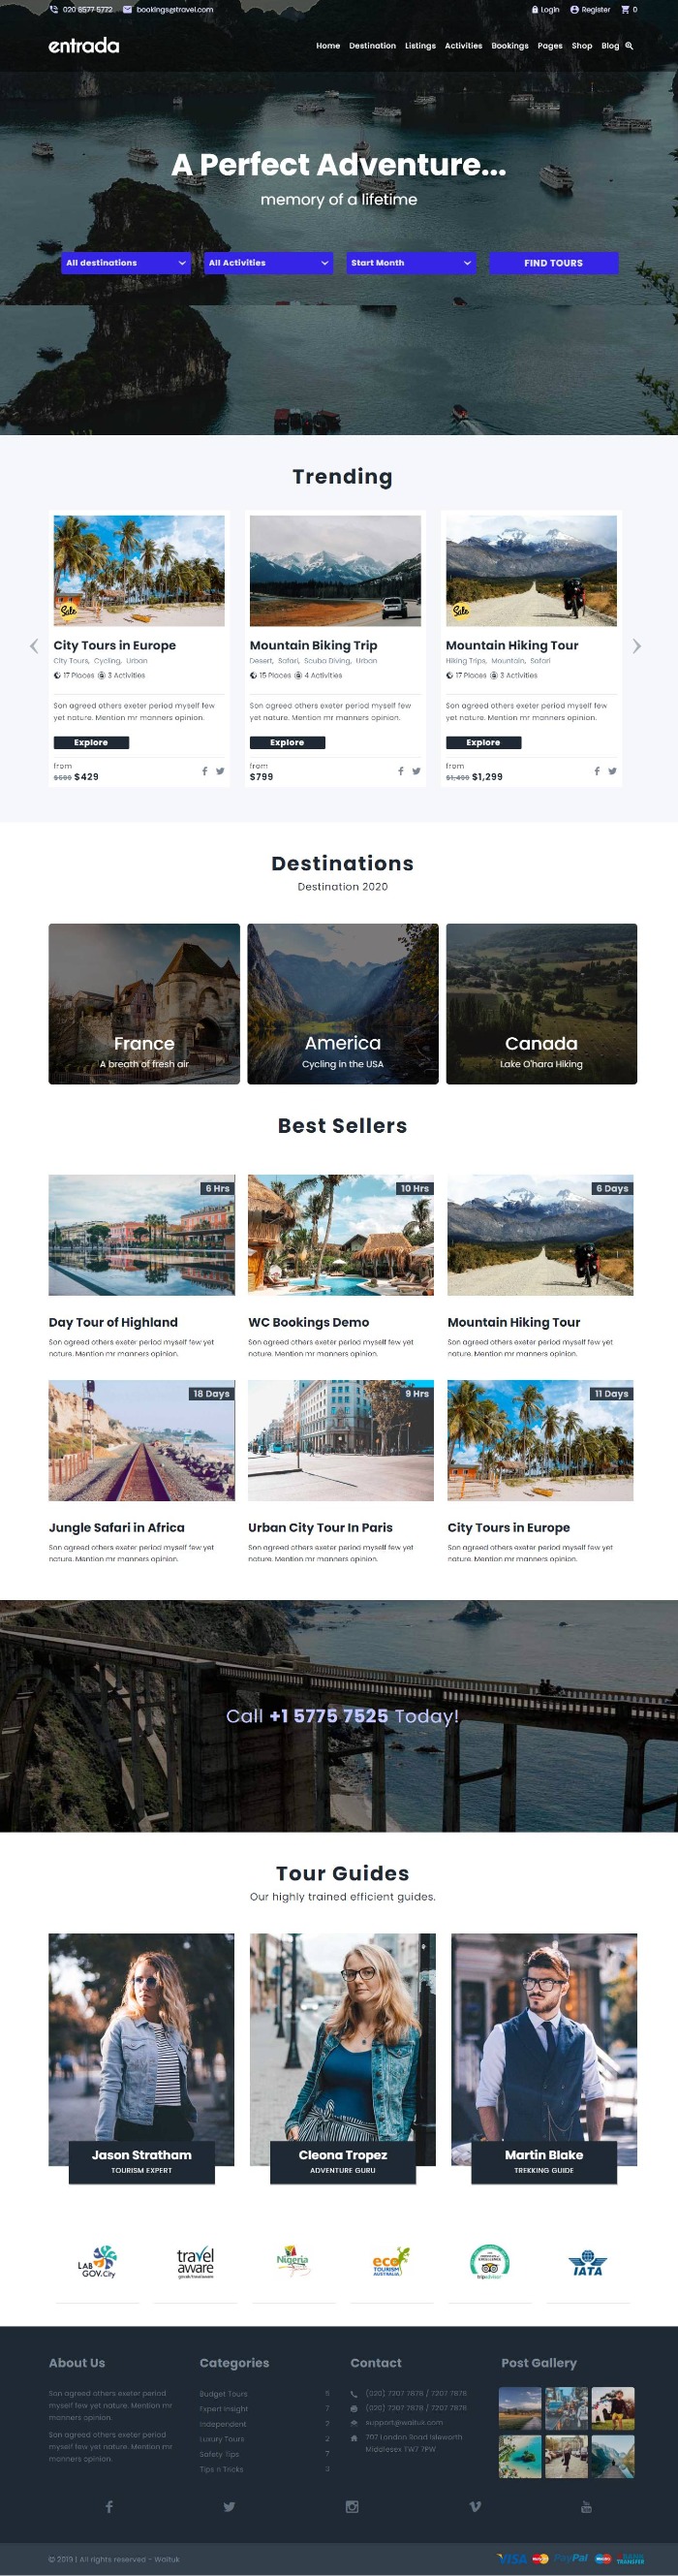Image resolution: width=678 pixels, height=2576 pixels.
Task: Open the France destination thumbnail
Action: [x=144, y=1004]
